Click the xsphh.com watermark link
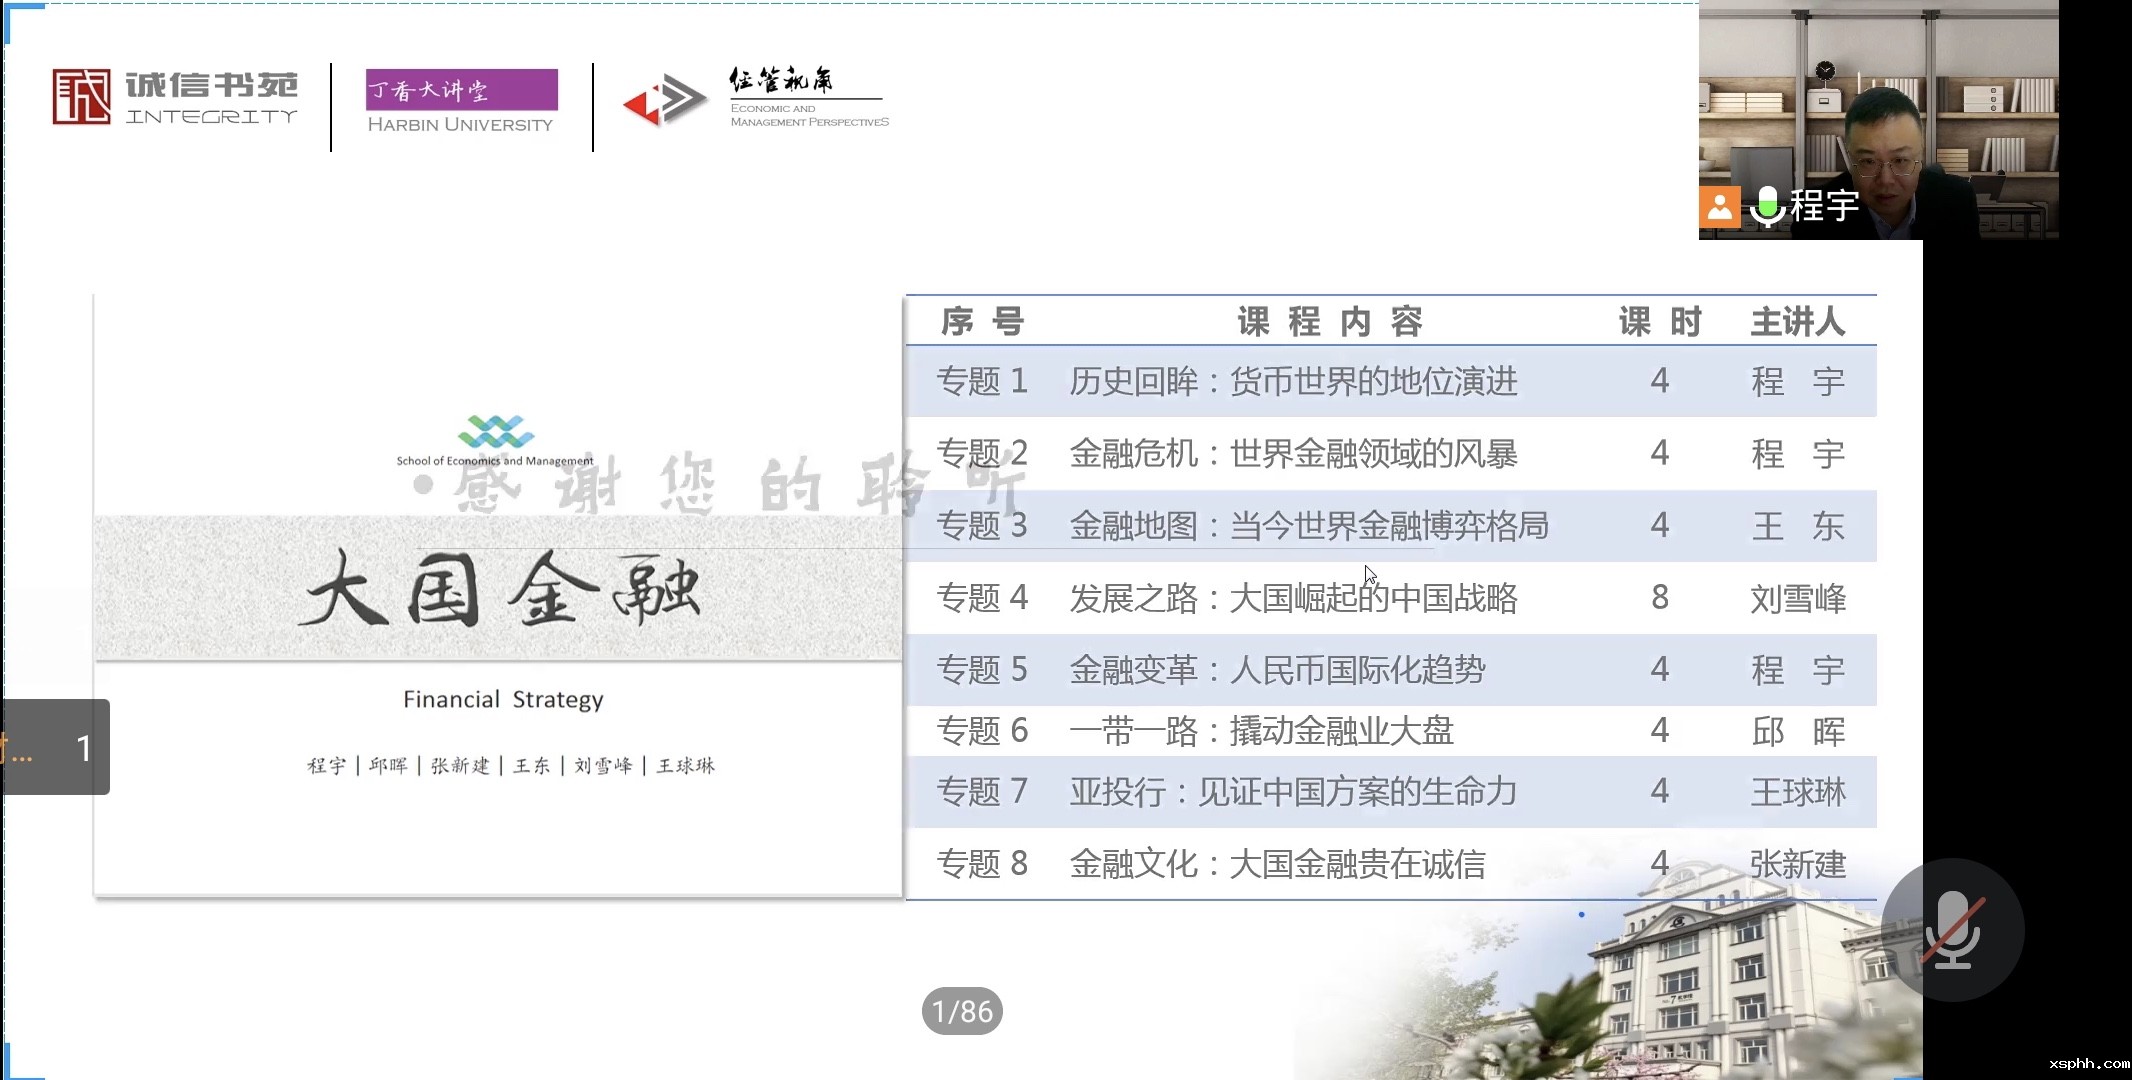The height and width of the screenshot is (1080, 2132). (x=2088, y=1063)
